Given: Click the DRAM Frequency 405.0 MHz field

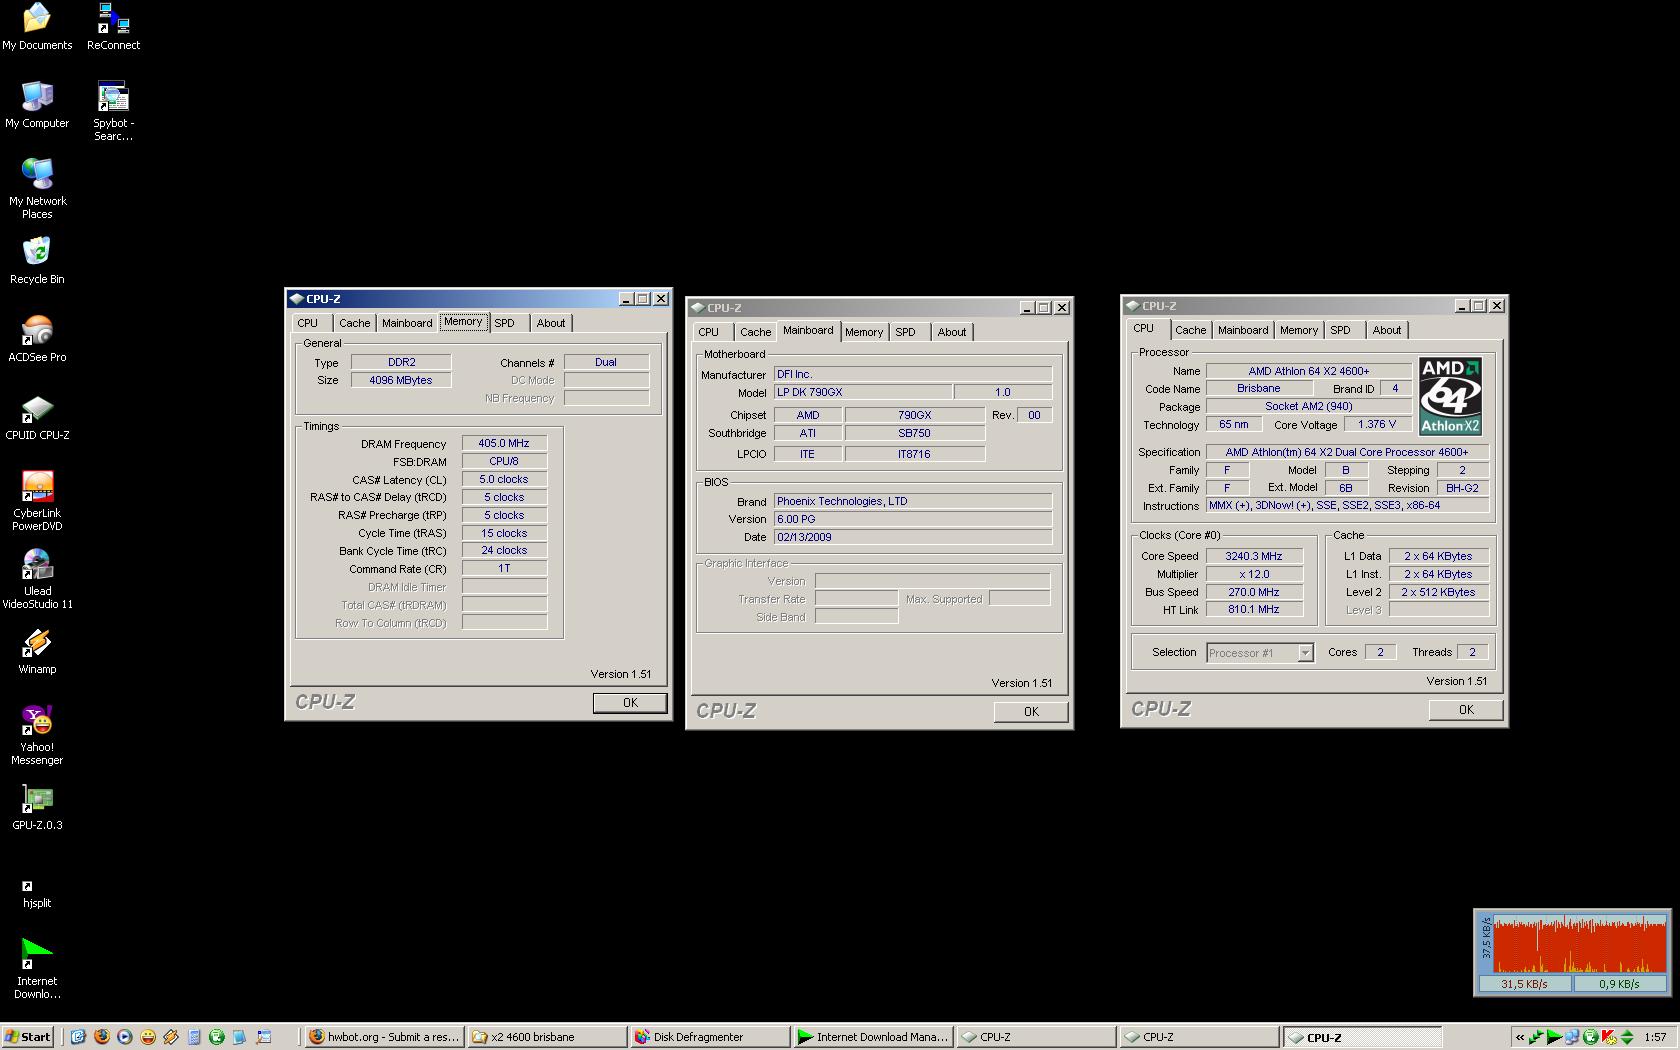Looking at the screenshot, I should (504, 444).
